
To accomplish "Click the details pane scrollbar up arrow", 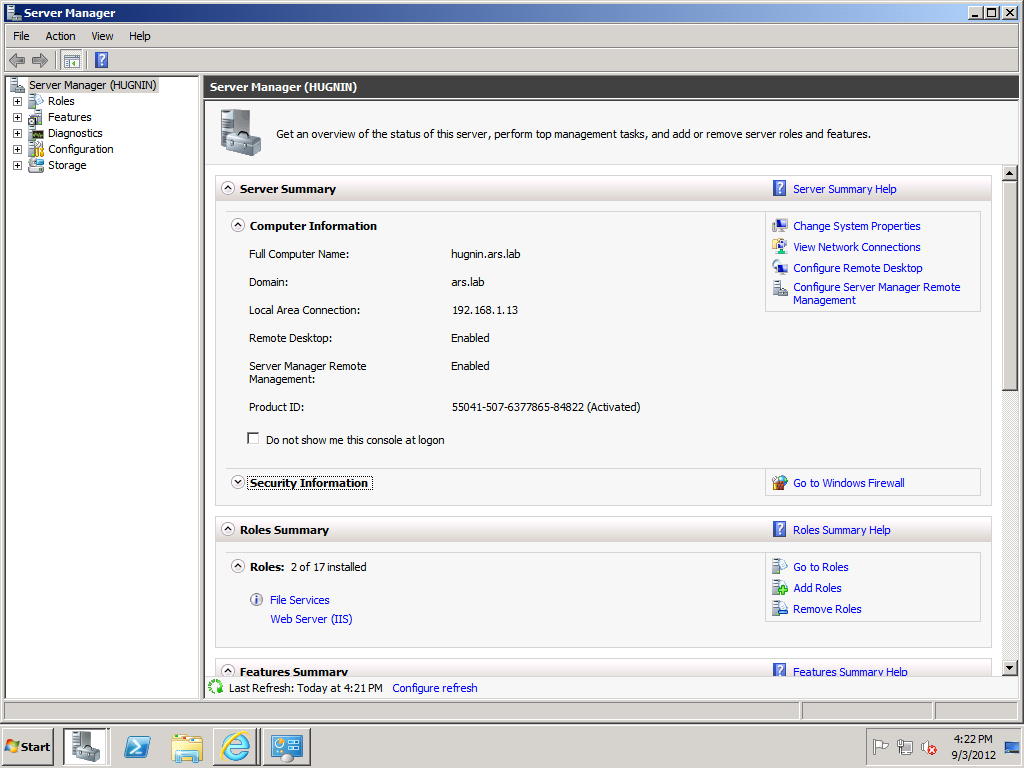I will 1010,173.
